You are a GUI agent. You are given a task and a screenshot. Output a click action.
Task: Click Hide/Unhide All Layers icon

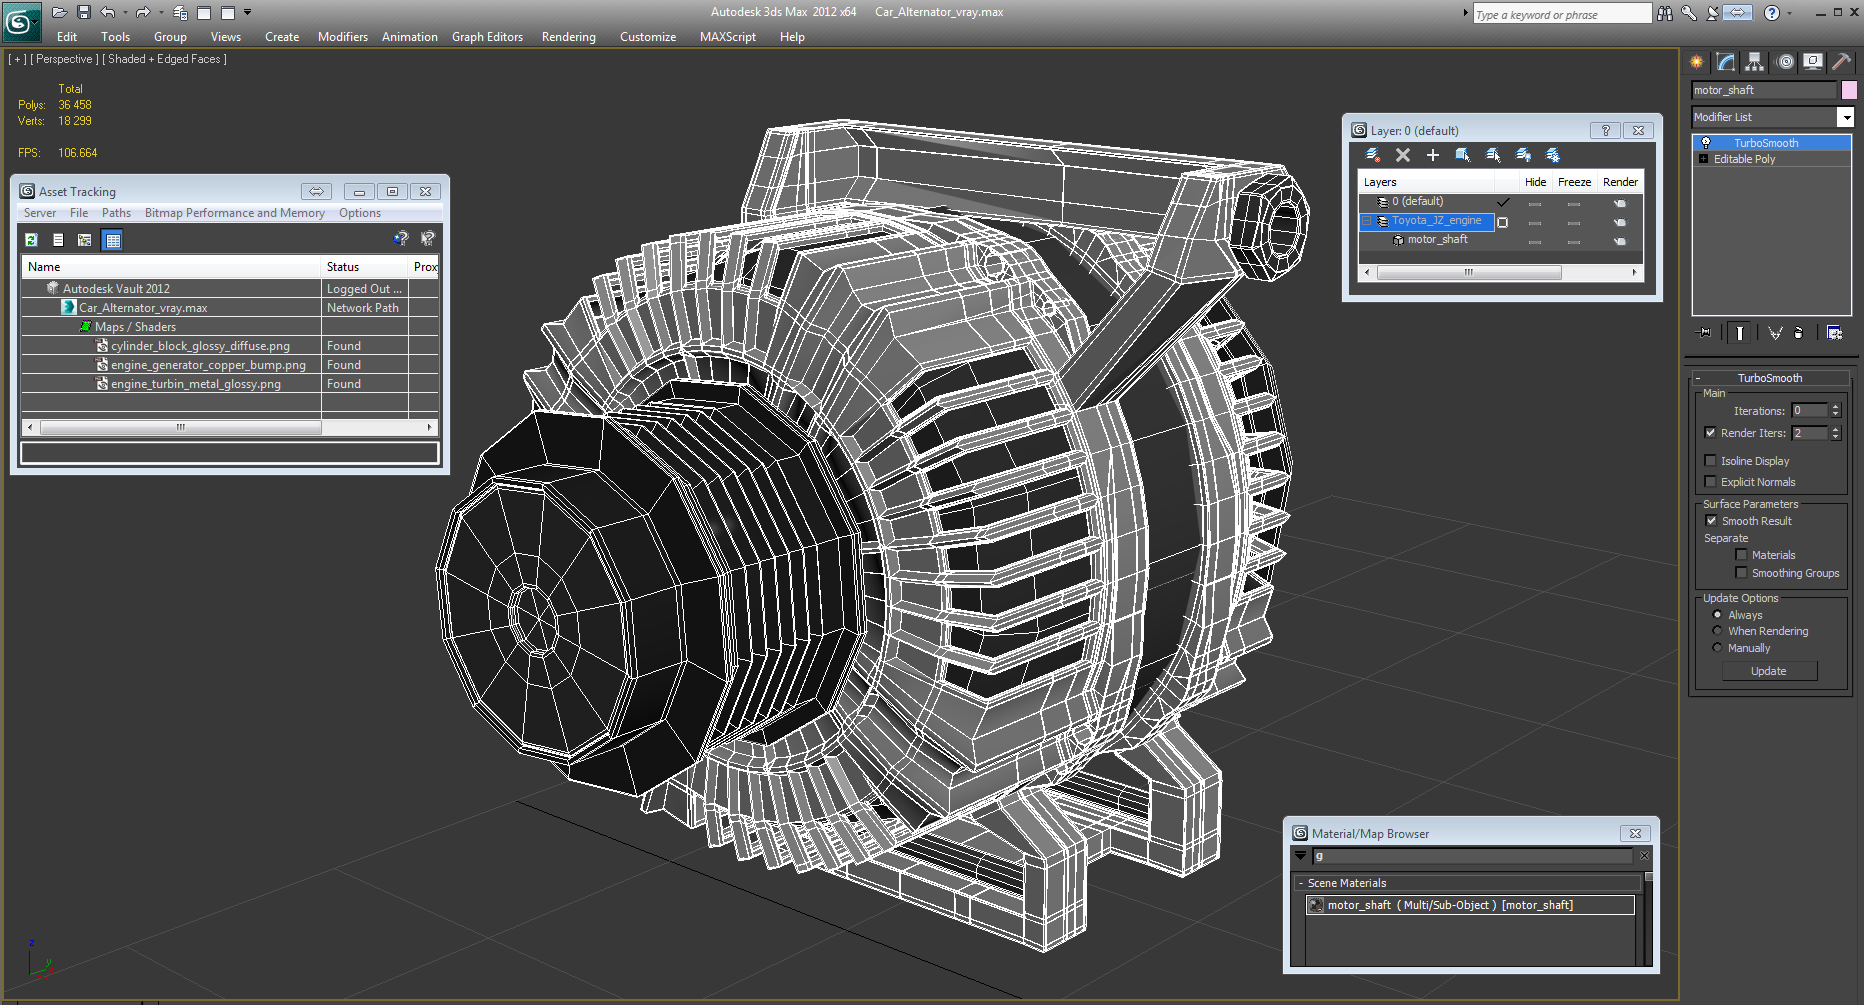point(1523,155)
